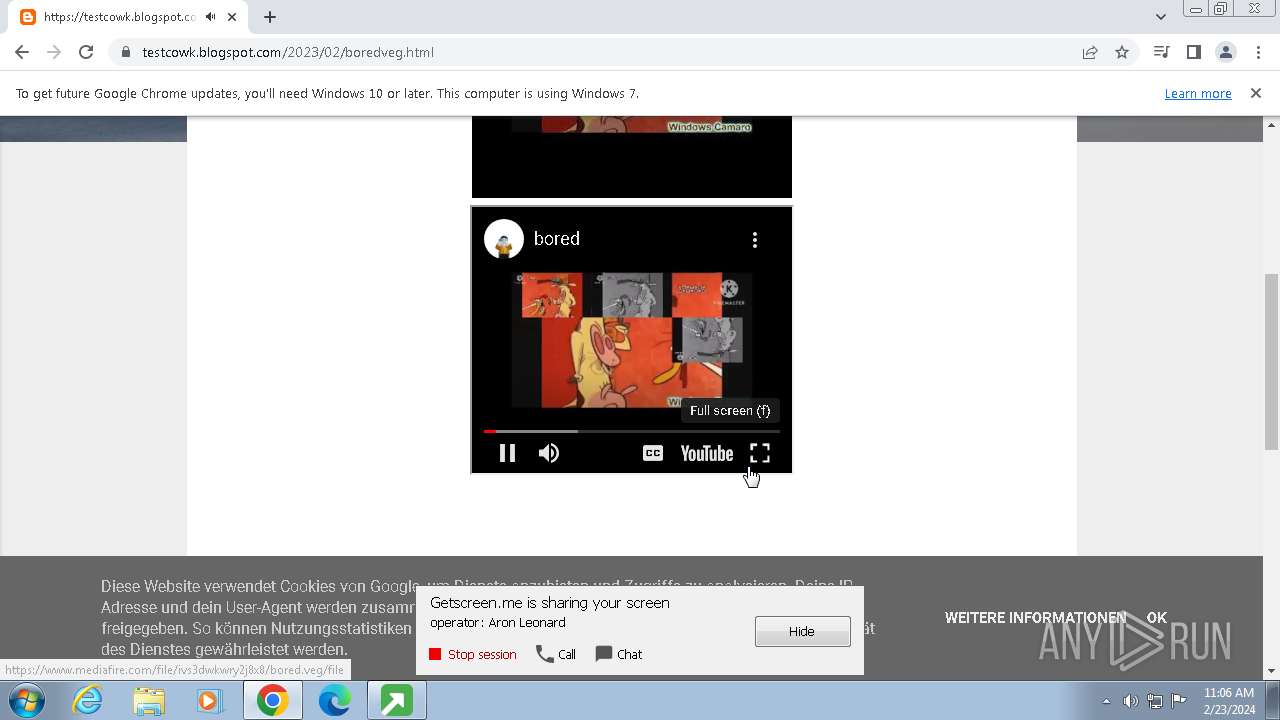The width and height of the screenshot is (1280, 720).
Task: Open Windows Media Player from taskbar
Action: (210, 701)
